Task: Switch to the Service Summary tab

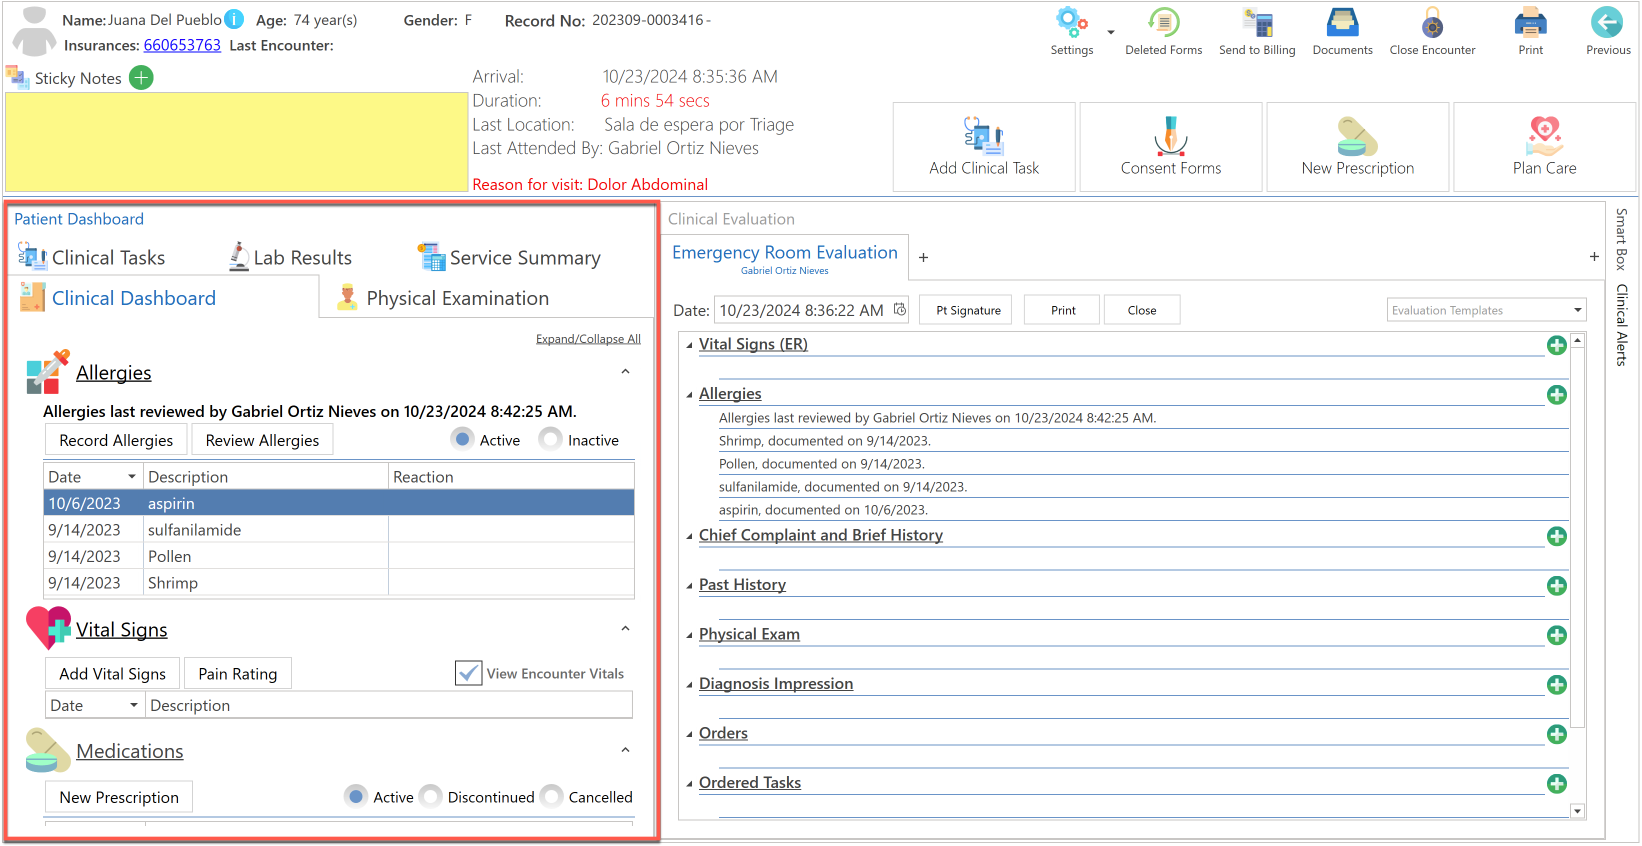Action: coord(510,257)
